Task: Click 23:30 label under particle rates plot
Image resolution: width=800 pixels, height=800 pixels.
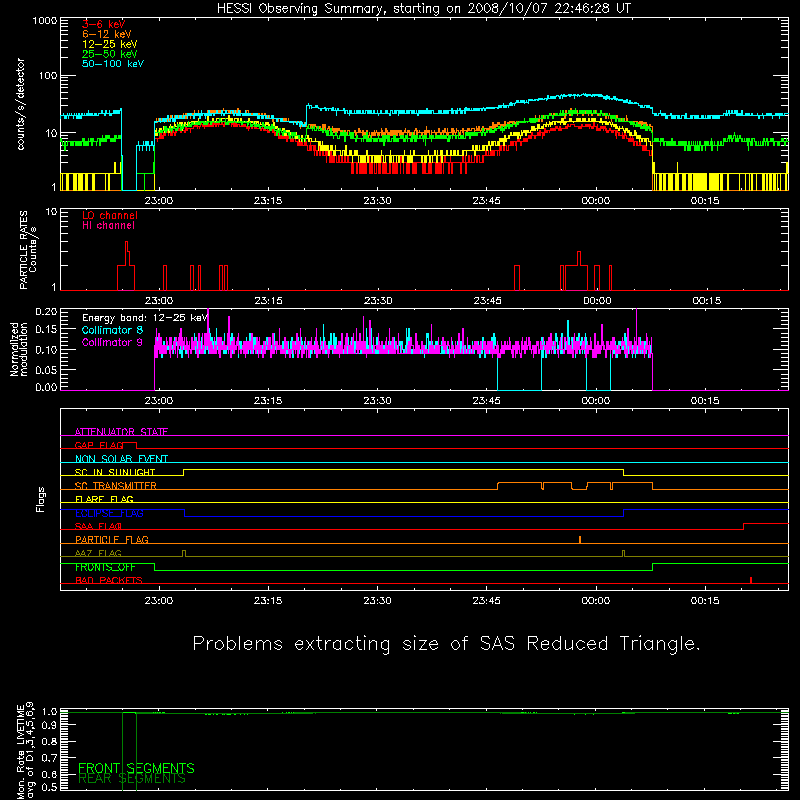Action: coord(378,301)
